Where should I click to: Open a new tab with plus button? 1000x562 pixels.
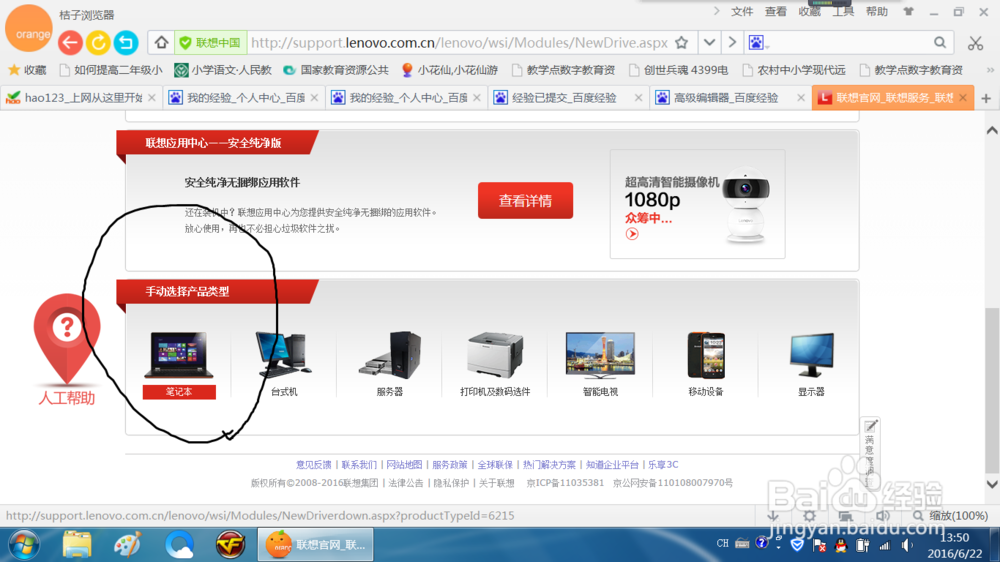coord(986,98)
